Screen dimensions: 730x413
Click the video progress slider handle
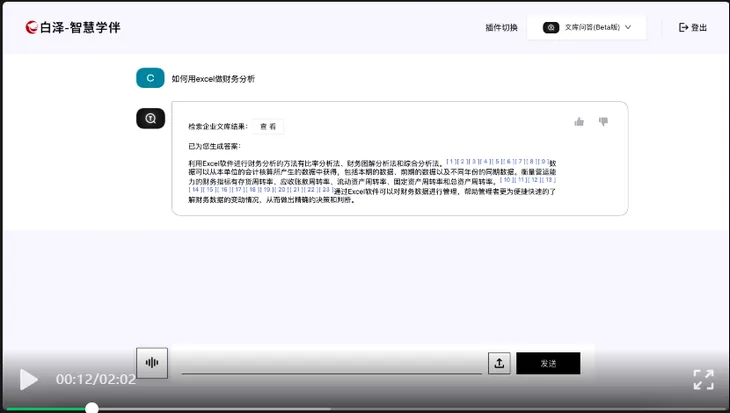[92, 408]
